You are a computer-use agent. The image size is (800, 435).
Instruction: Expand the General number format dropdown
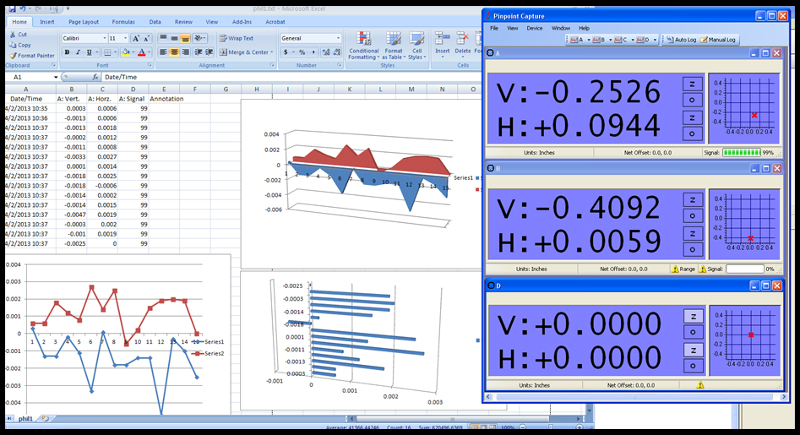[x=336, y=38]
